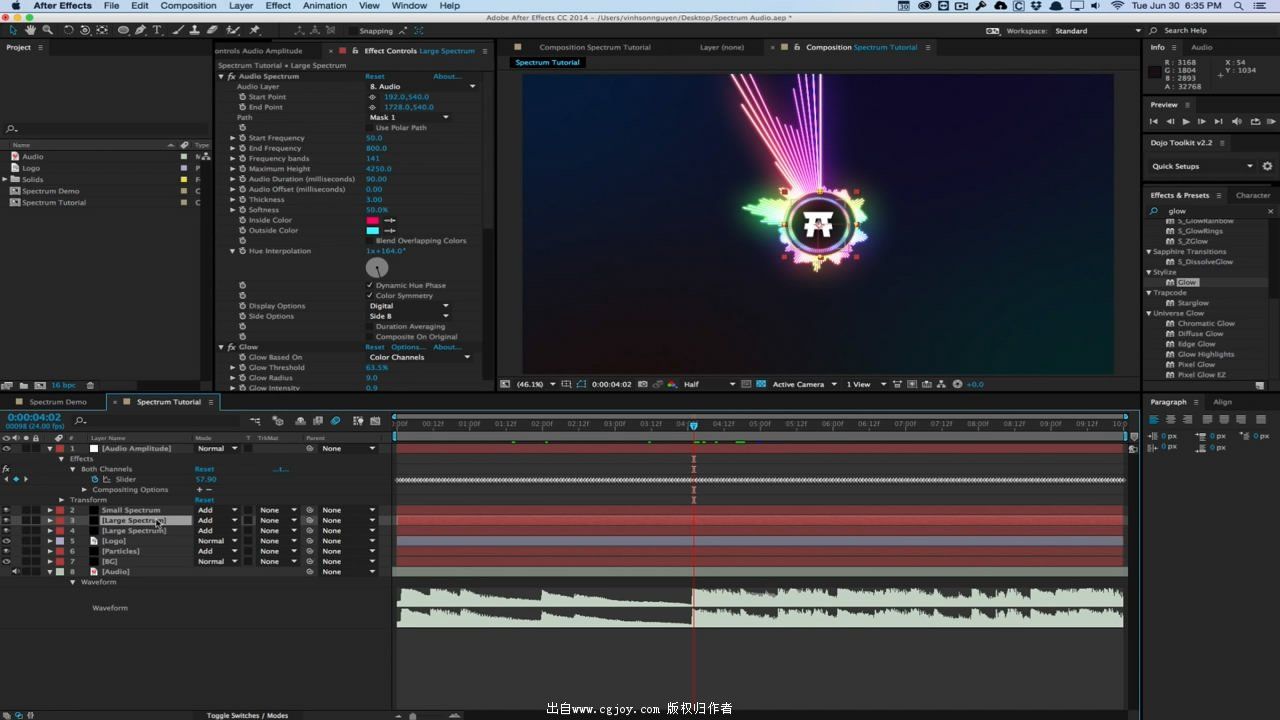Toggle Composite On Original checkbox
Image resolution: width=1280 pixels, height=720 pixels.
click(x=370, y=337)
